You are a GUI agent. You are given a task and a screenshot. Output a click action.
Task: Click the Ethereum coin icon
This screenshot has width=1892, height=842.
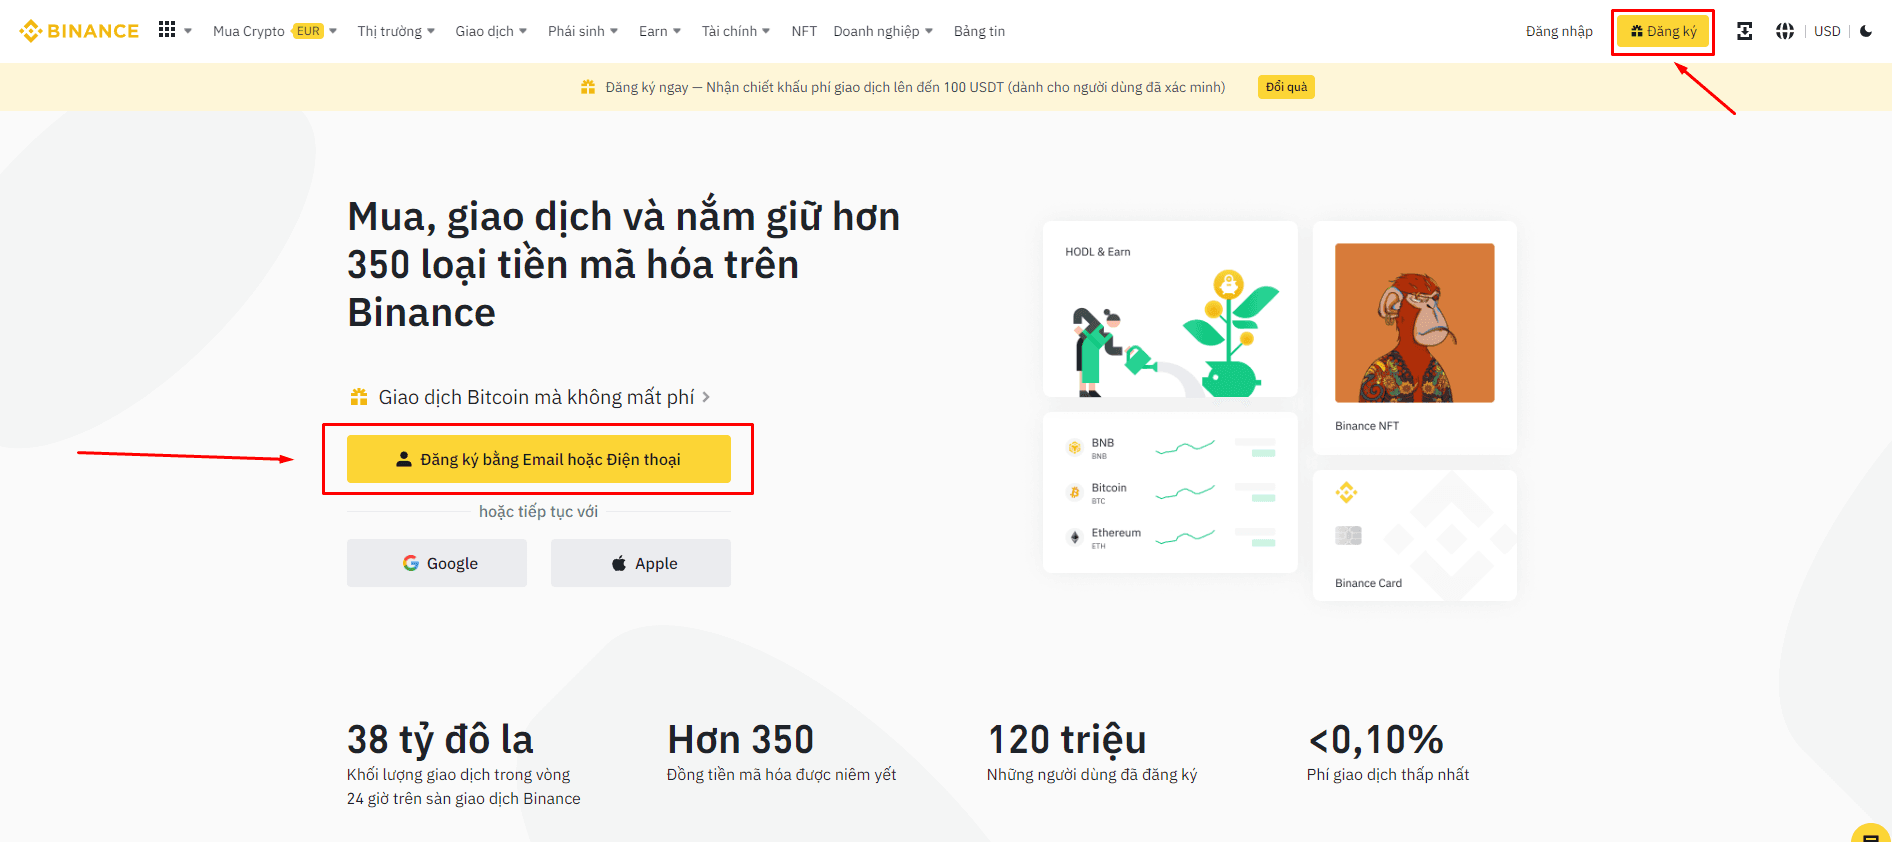pos(1074,537)
